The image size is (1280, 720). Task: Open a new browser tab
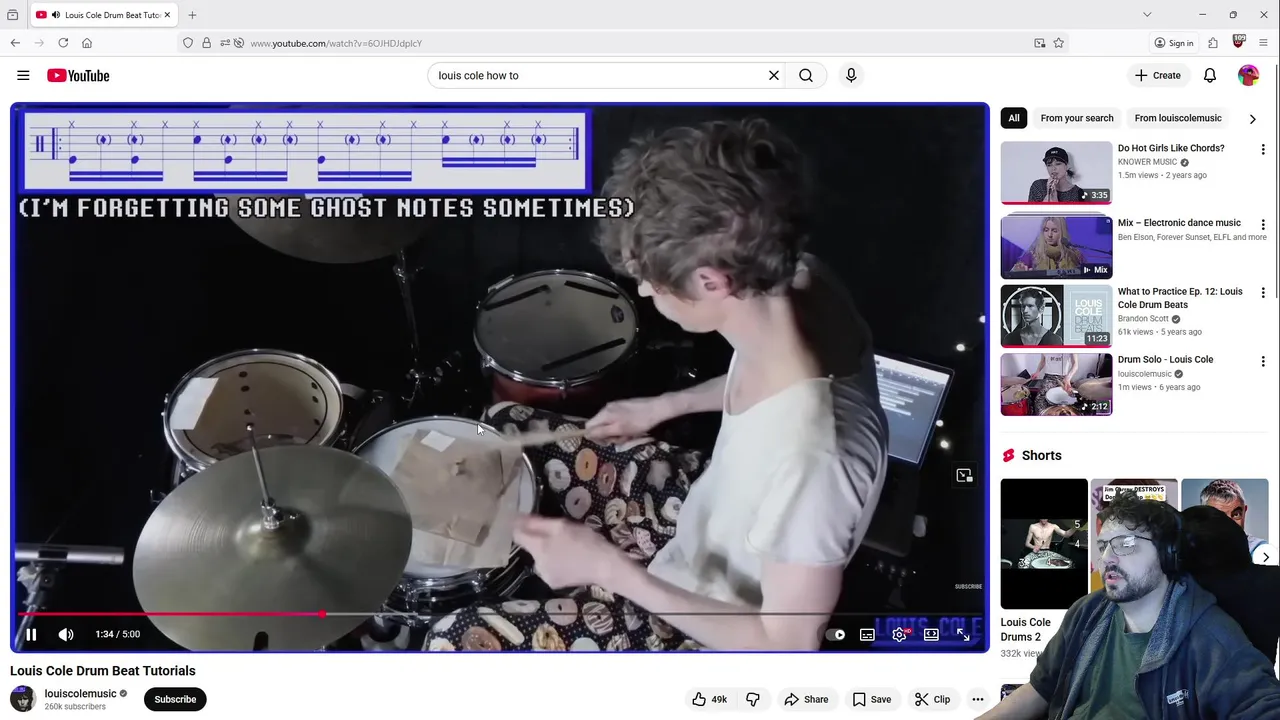192,15
